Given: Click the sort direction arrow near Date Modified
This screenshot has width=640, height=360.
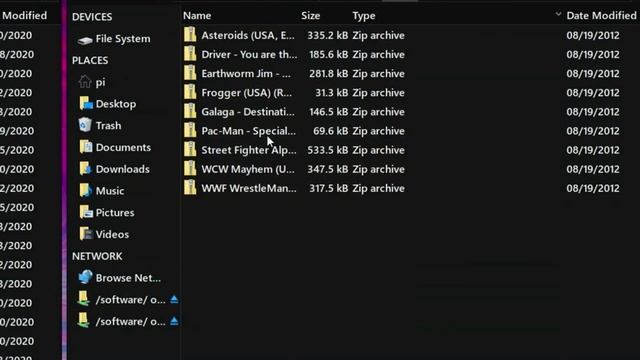Looking at the screenshot, I should pos(558,14).
